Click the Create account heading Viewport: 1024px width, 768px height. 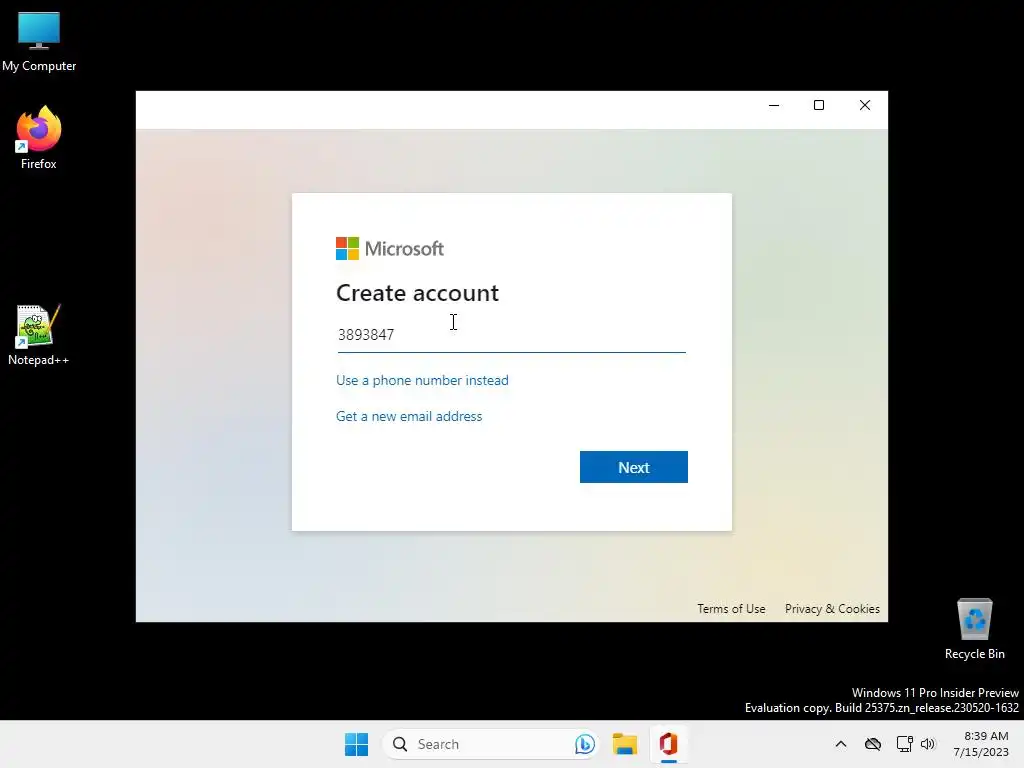(x=417, y=293)
